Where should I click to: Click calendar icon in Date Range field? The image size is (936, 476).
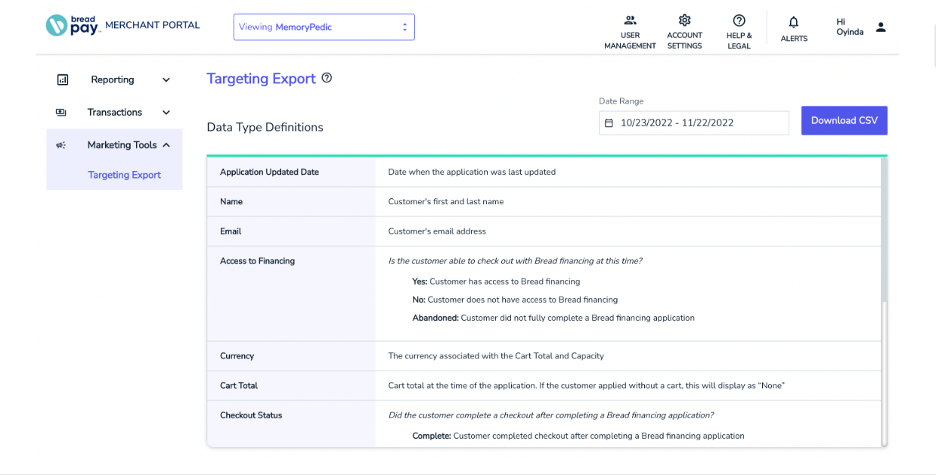click(x=609, y=123)
